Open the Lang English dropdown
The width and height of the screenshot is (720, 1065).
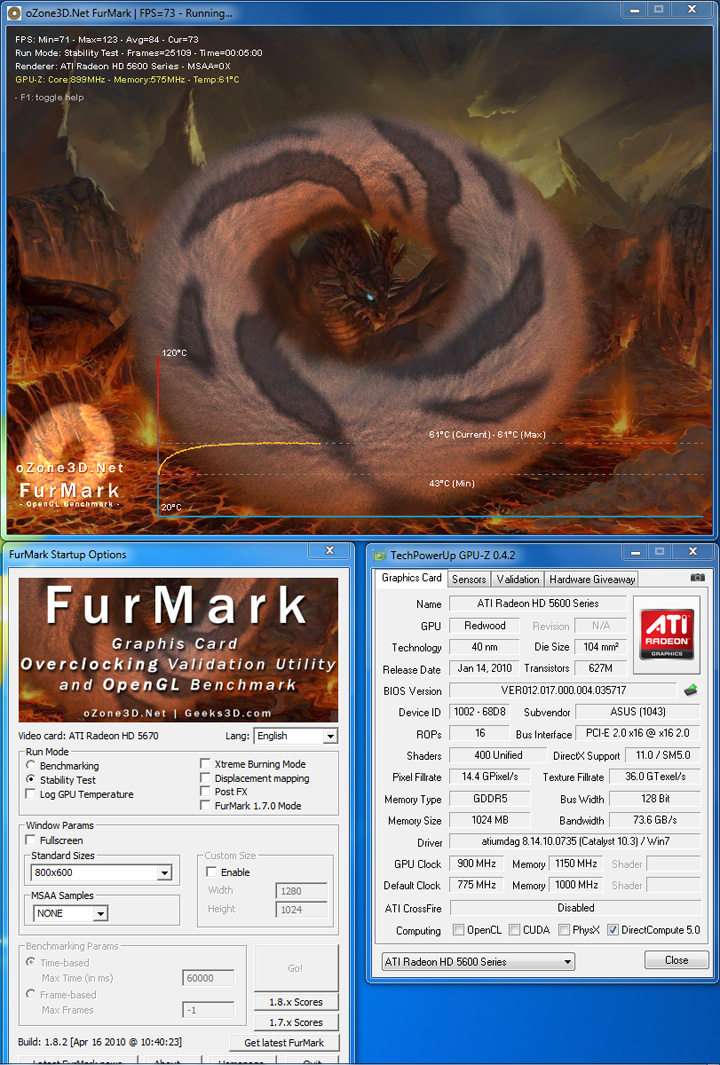295,736
